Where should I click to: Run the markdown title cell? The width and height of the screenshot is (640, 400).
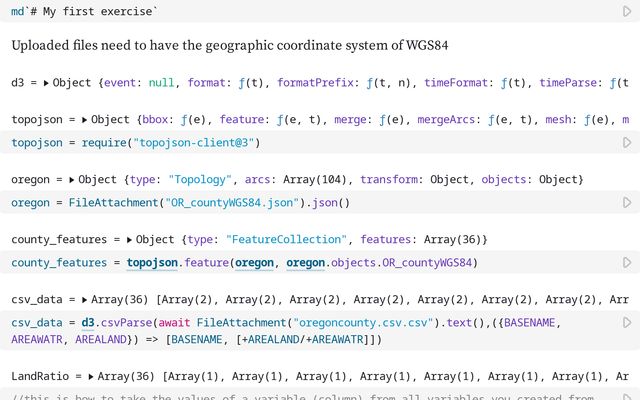tap(626, 11)
